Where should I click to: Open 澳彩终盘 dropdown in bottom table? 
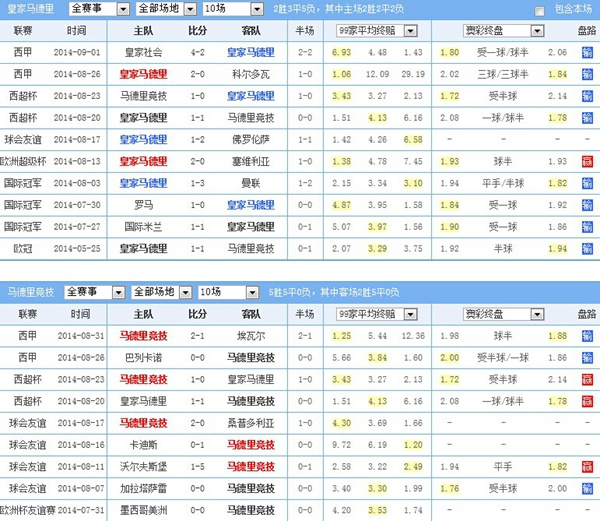[x=504, y=314]
